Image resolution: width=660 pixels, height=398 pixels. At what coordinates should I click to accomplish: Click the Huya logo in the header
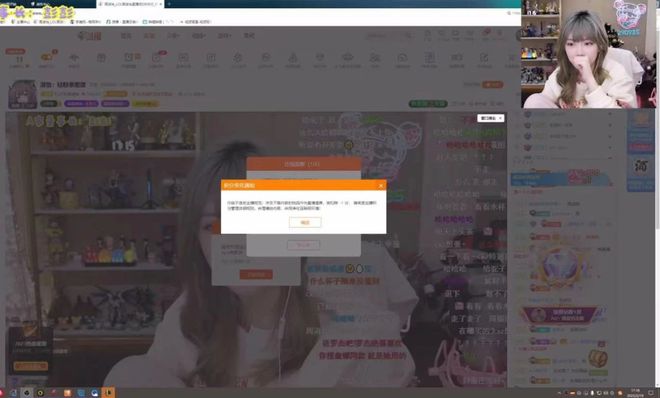pyautogui.click(x=89, y=36)
